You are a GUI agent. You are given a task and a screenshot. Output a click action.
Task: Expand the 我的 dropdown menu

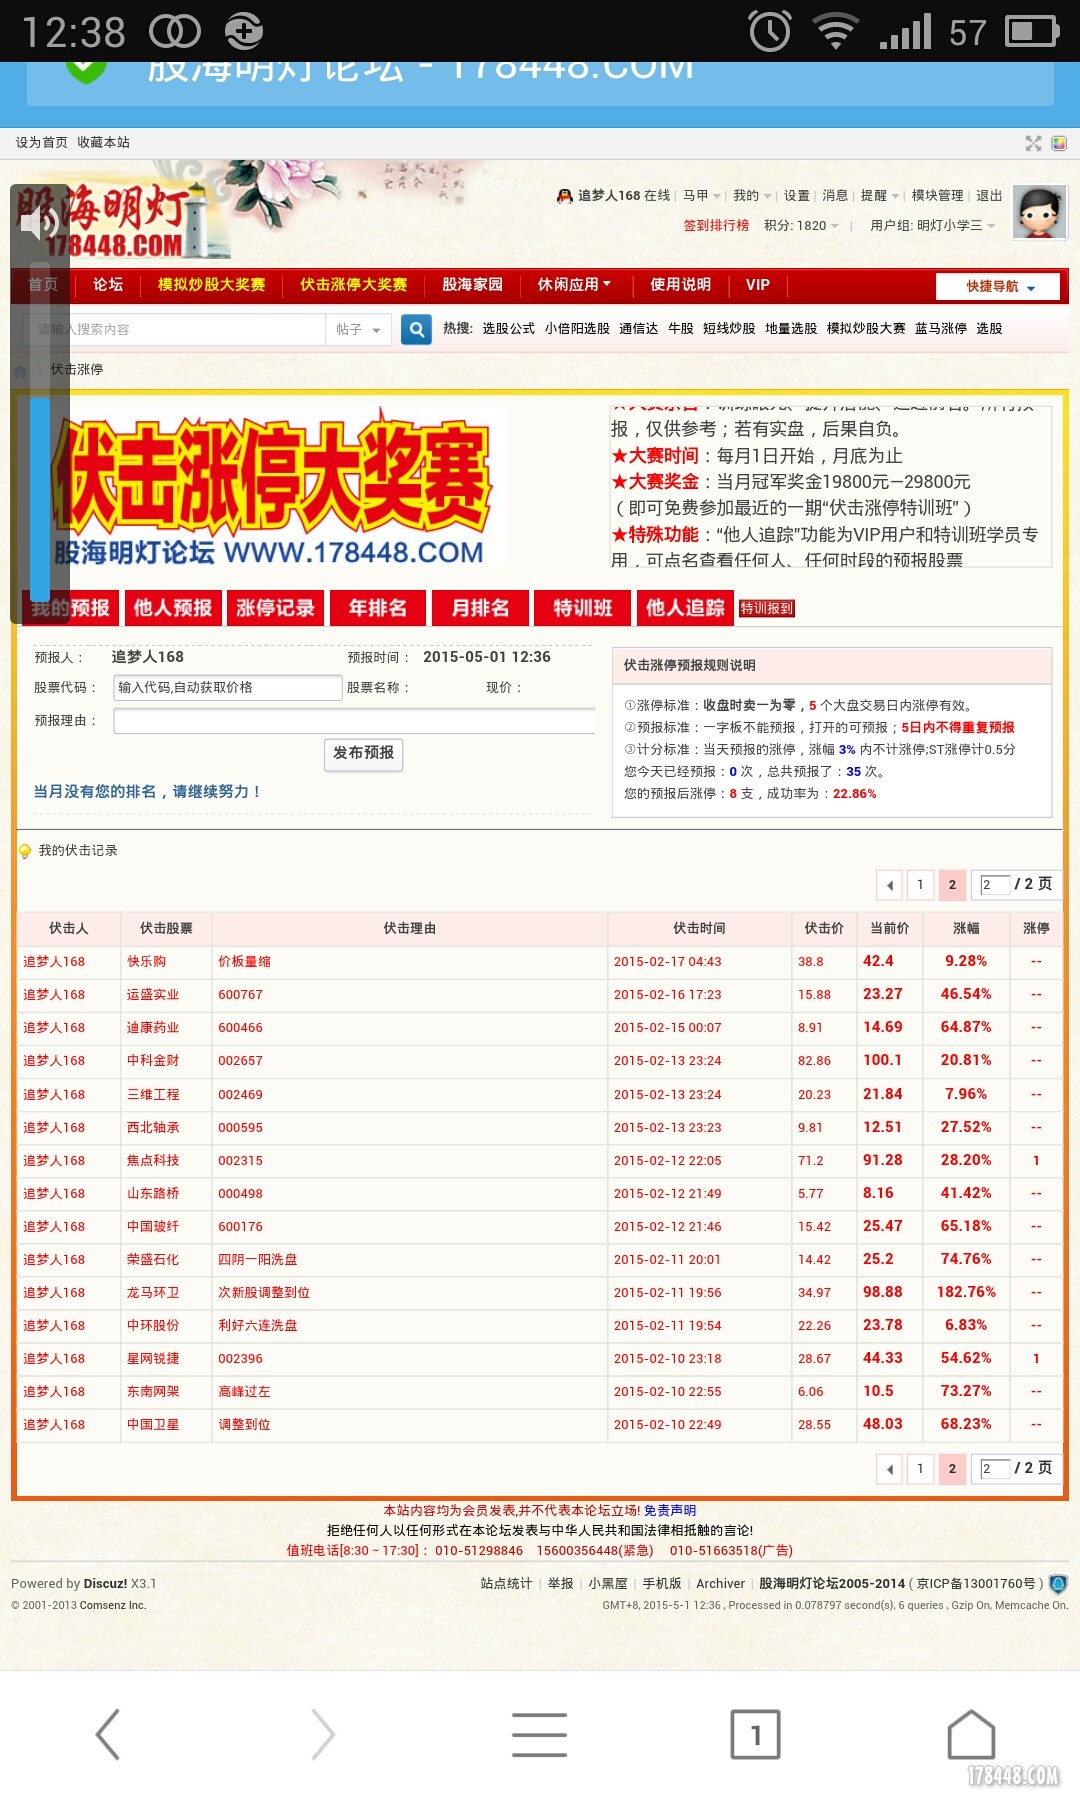coord(752,196)
